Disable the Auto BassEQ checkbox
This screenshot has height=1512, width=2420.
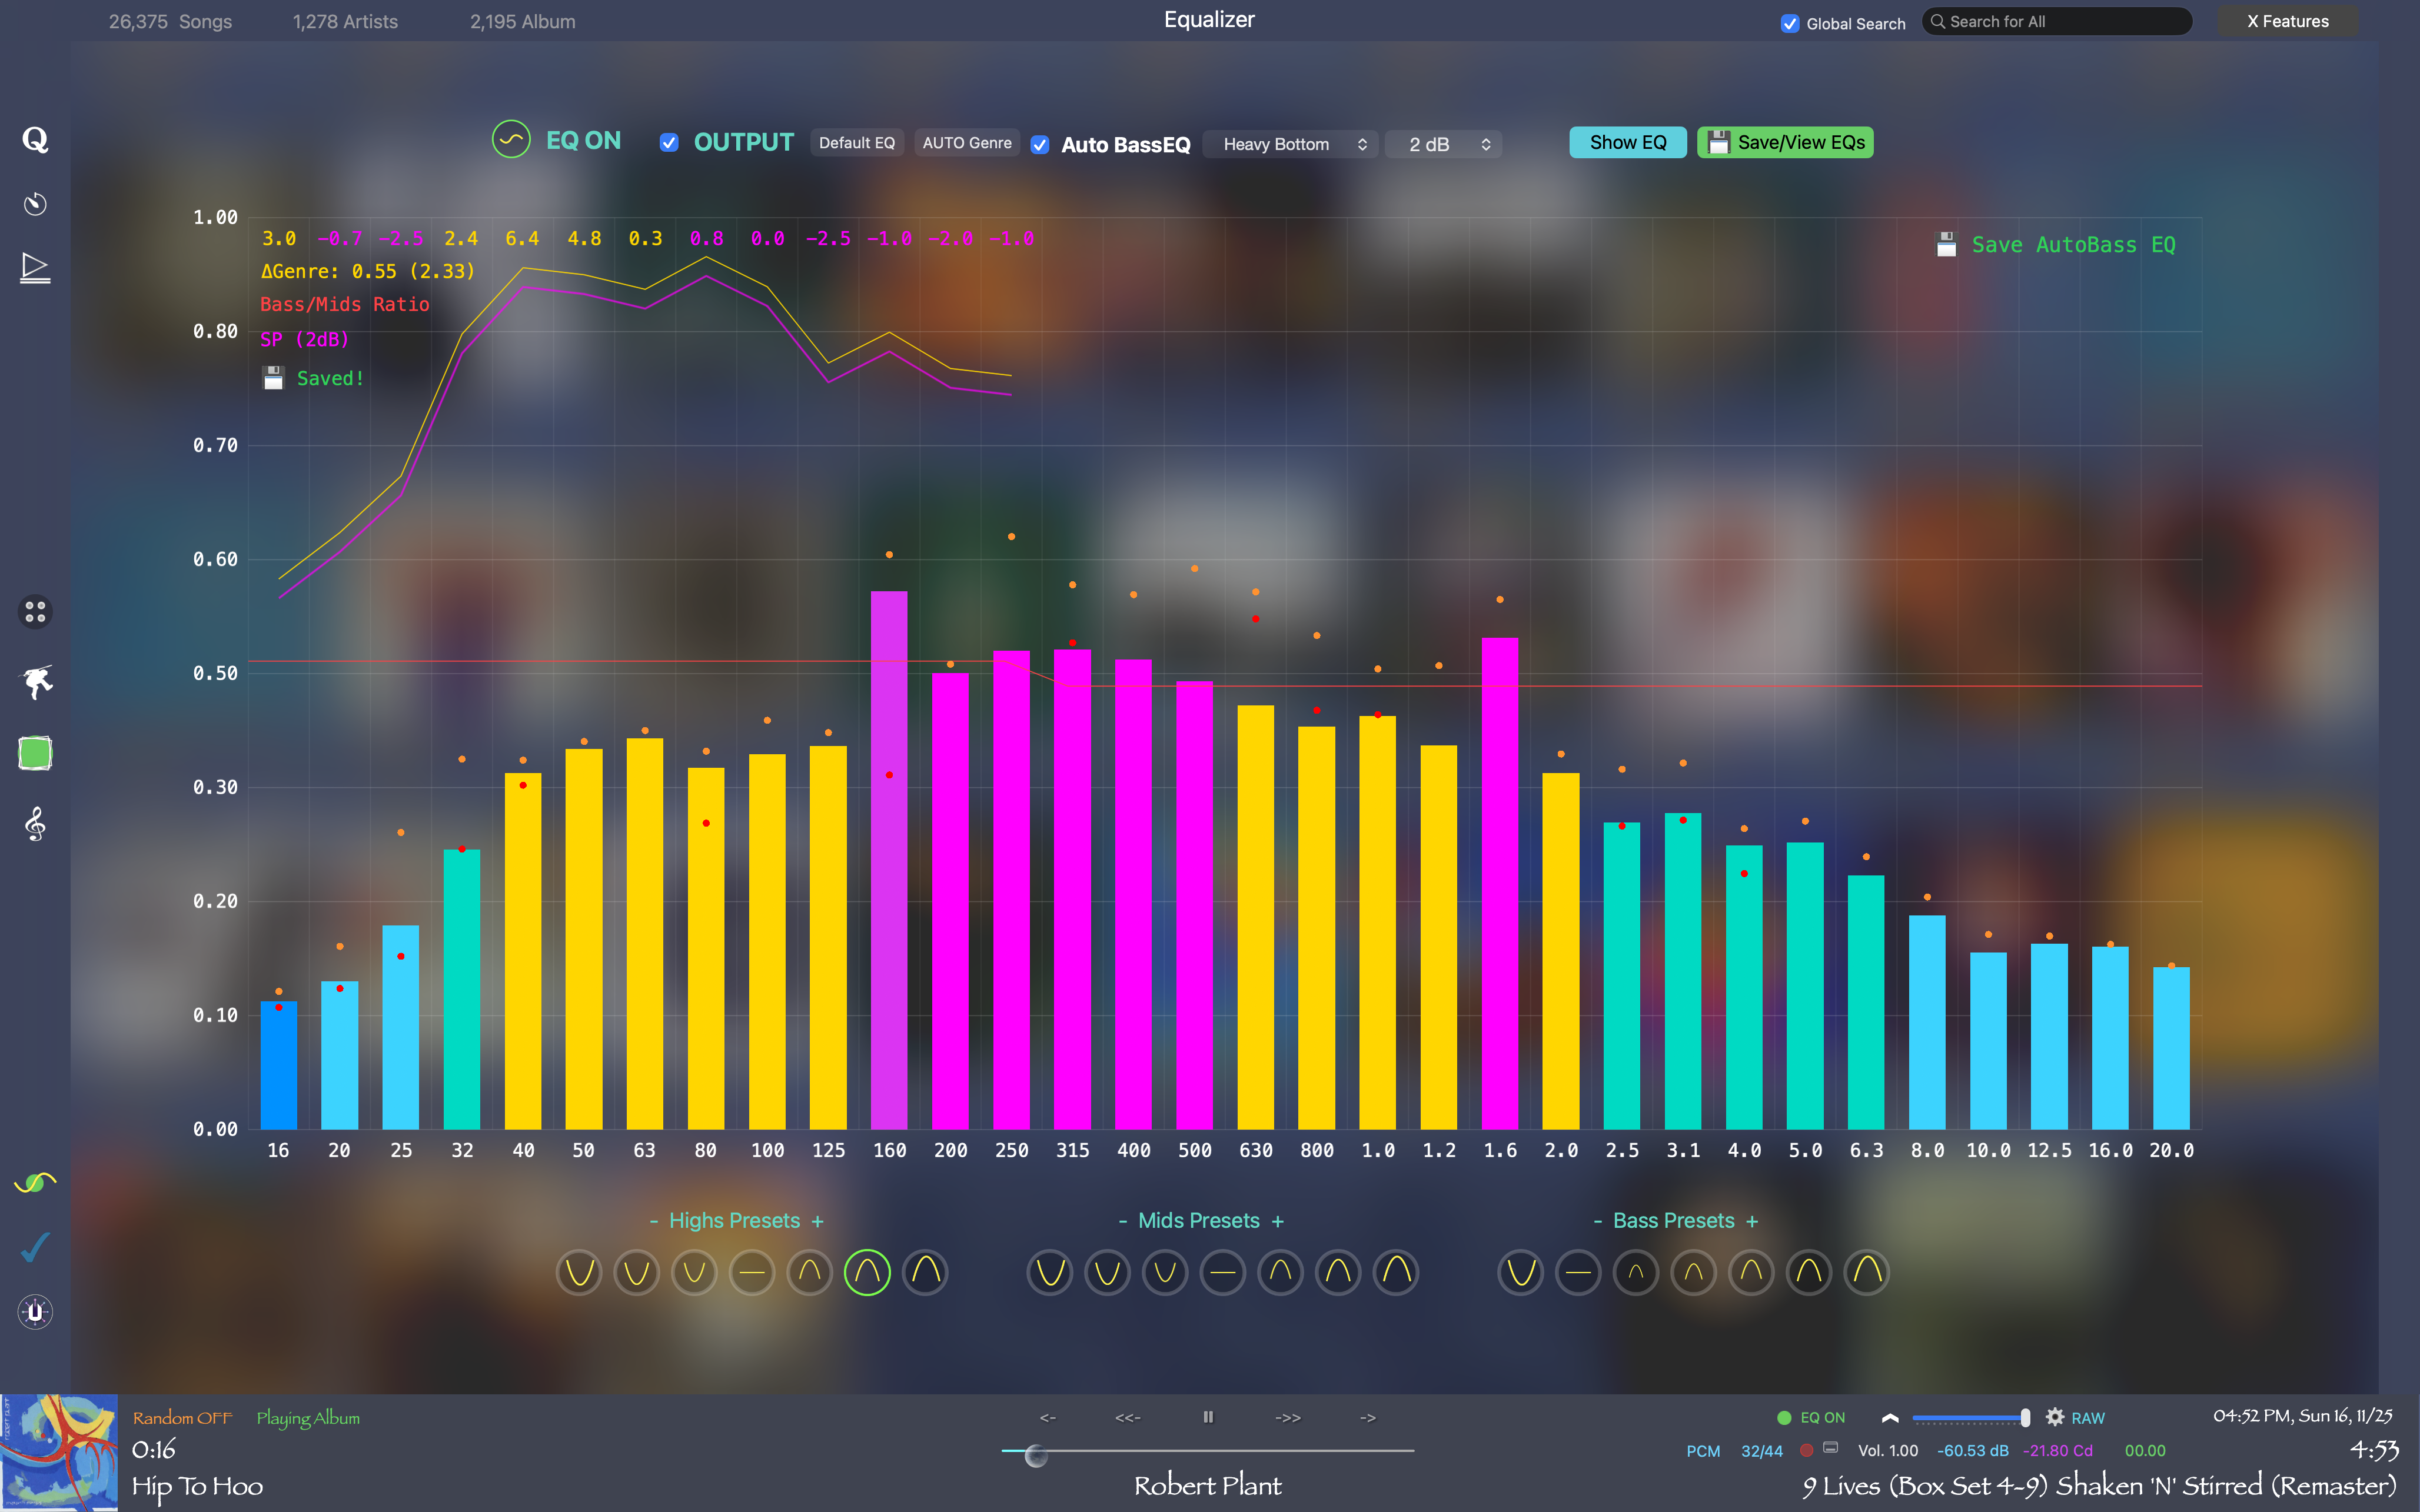pyautogui.click(x=1040, y=145)
